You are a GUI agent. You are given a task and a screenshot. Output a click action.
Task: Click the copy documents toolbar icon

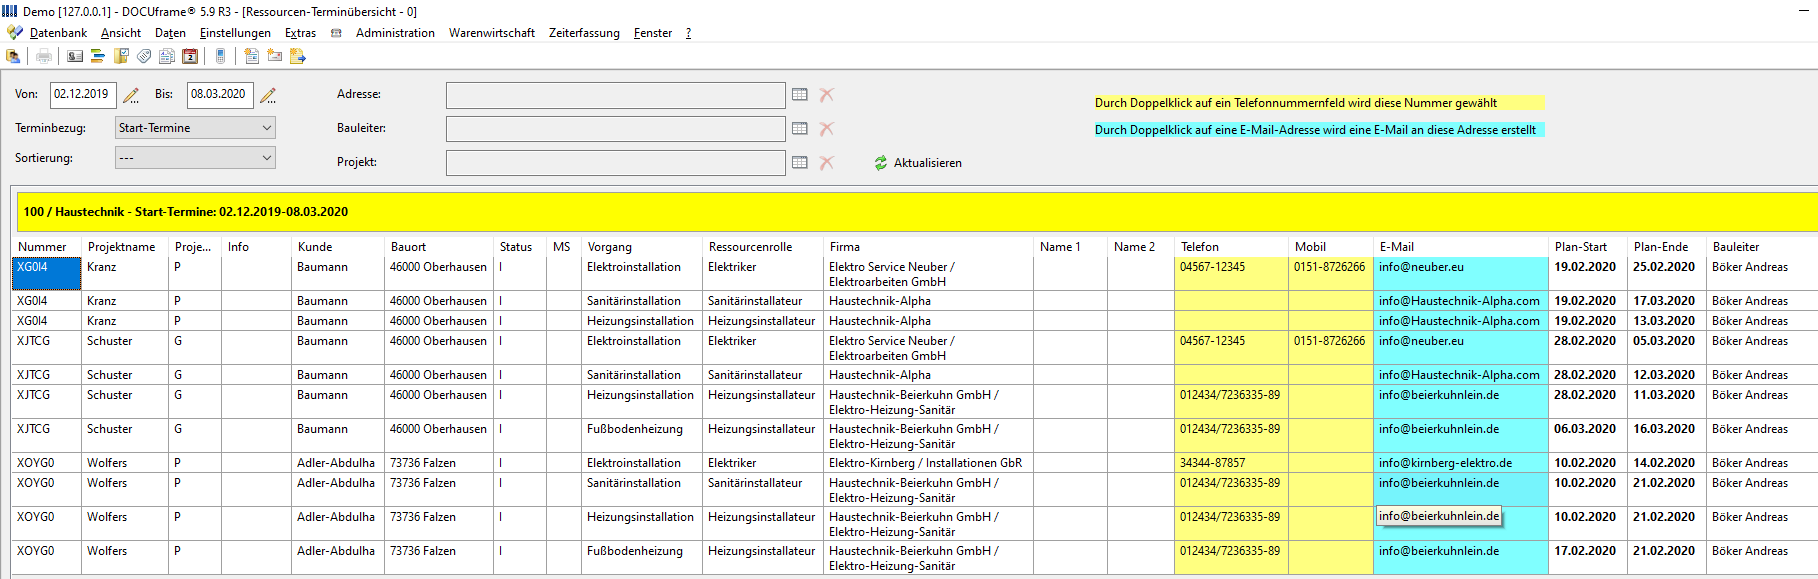[x=167, y=56]
